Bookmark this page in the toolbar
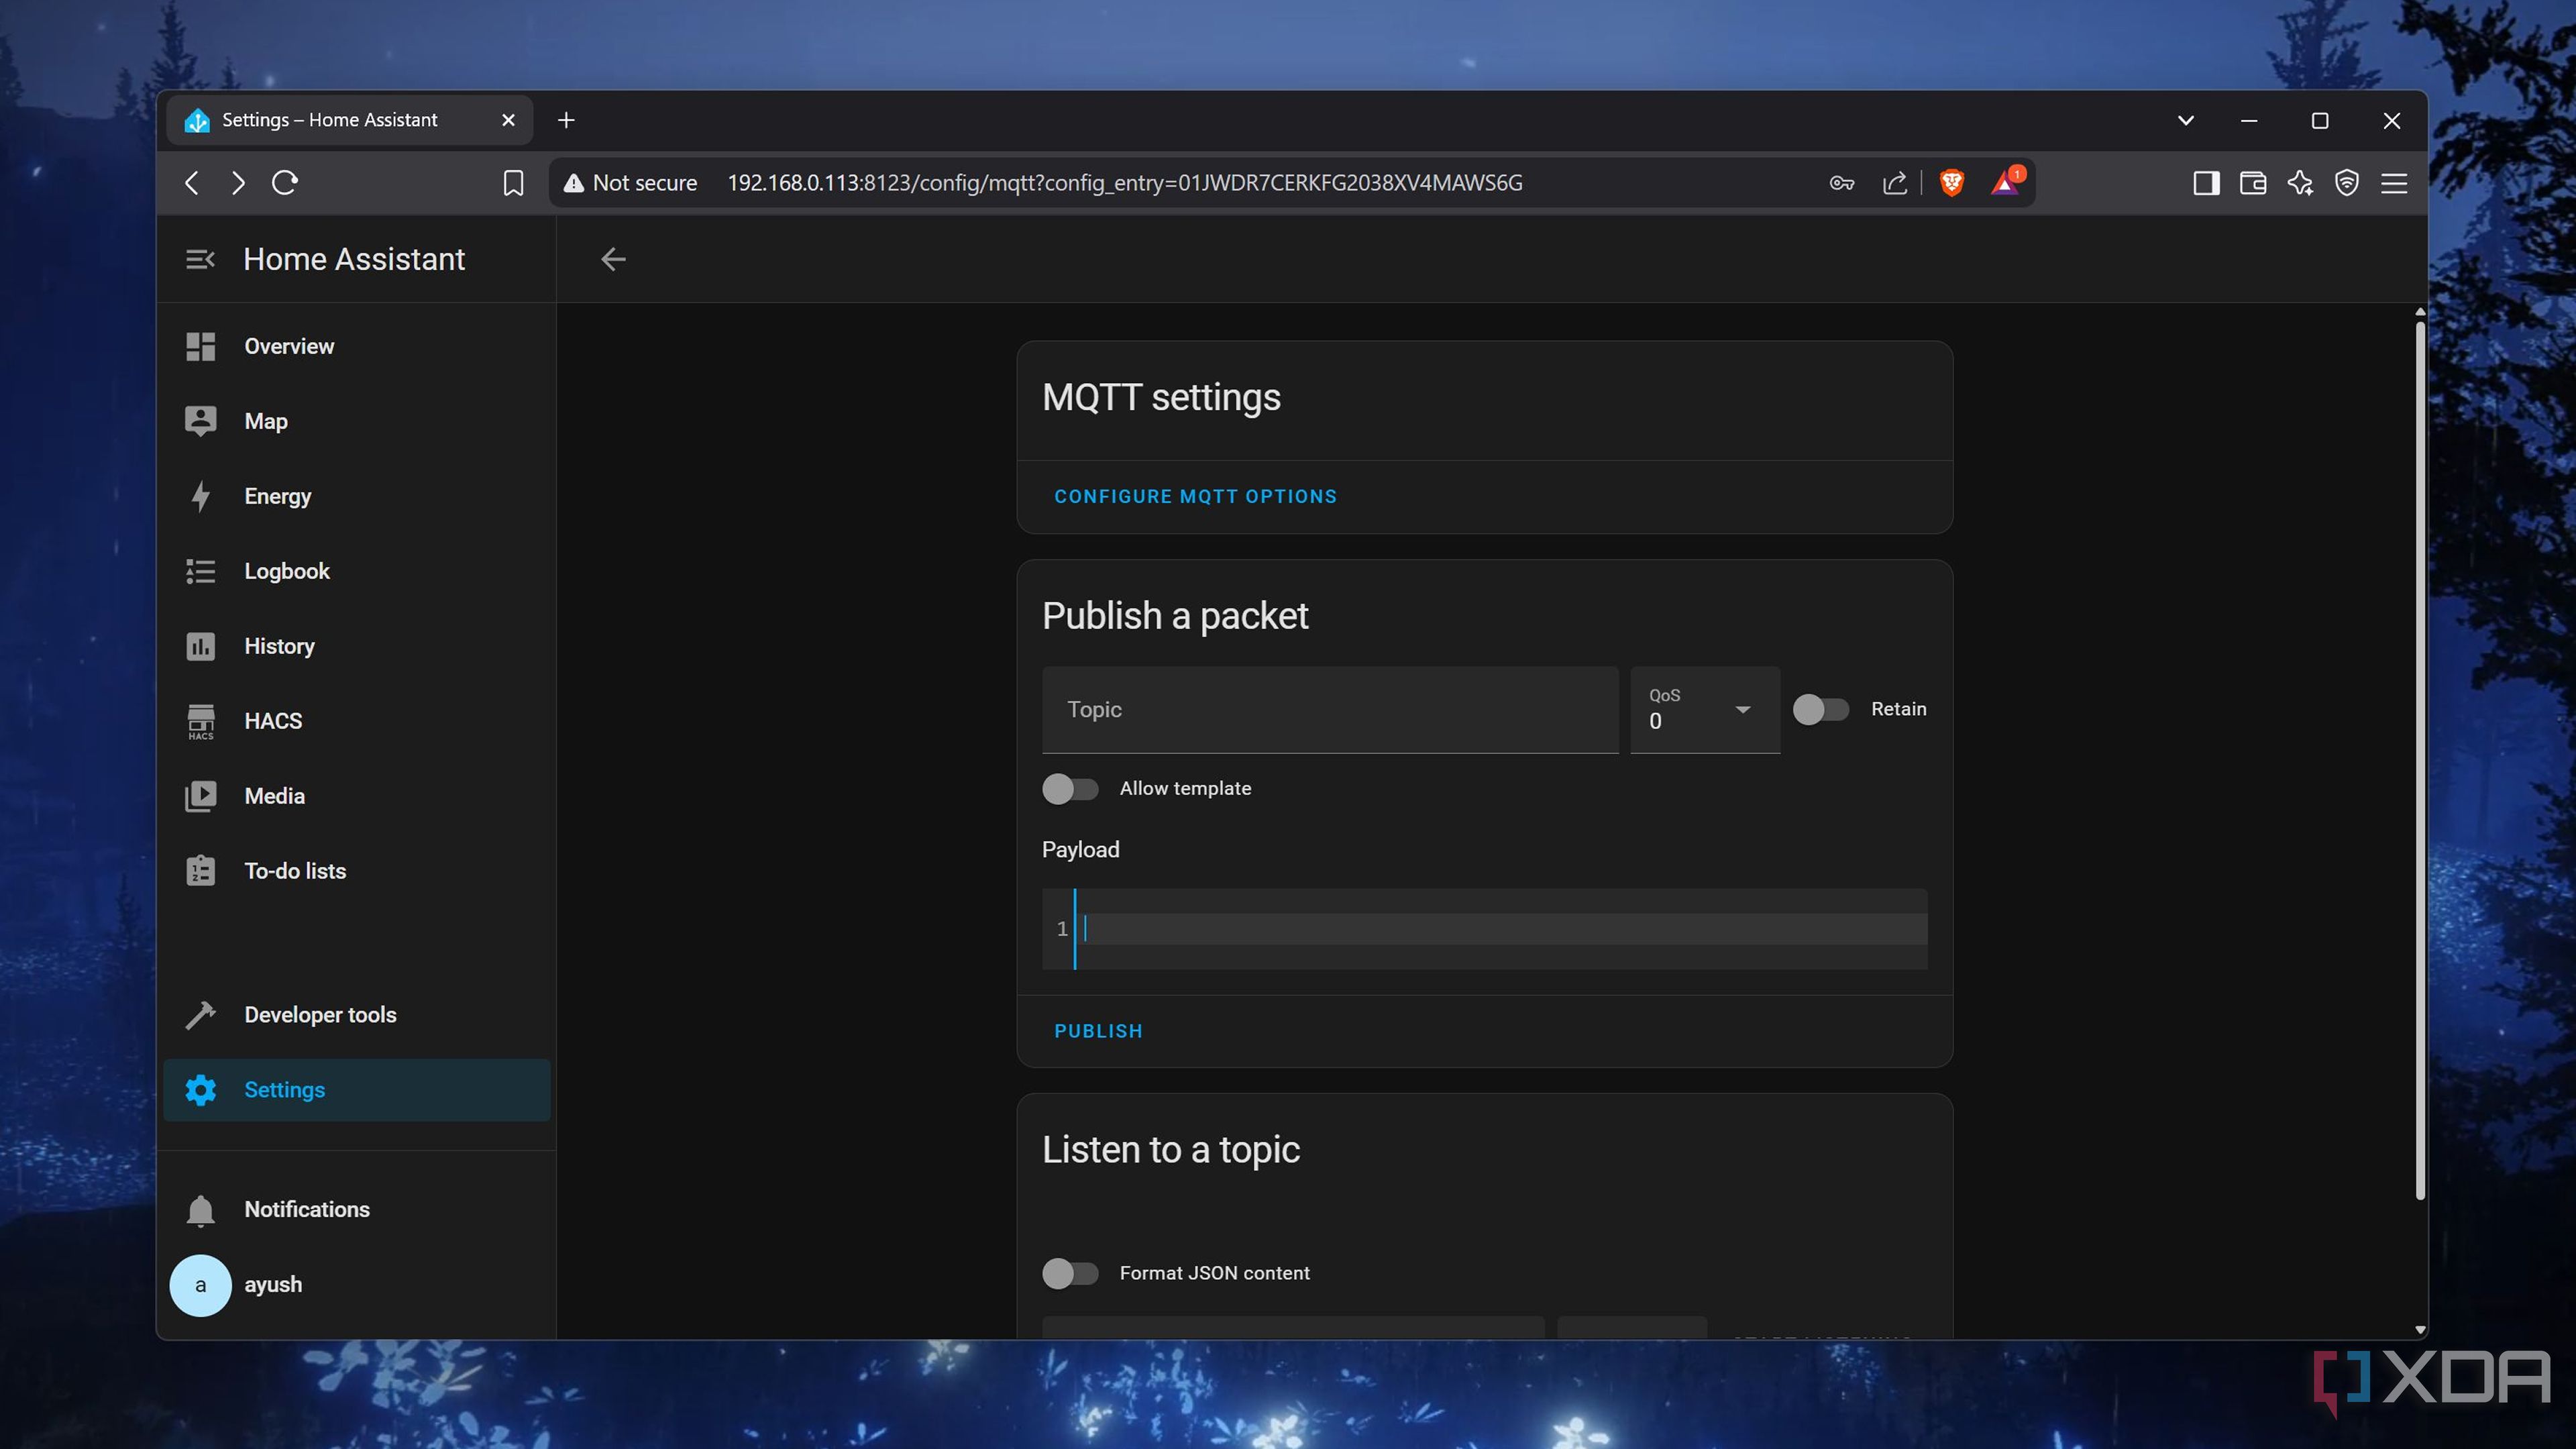 point(513,183)
